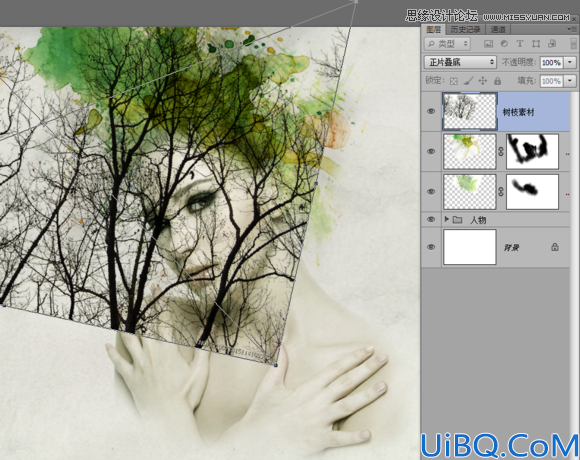This screenshot has width=580, height=460.
Task: Open the 不透明度 opacity slider arrow
Action: (x=570, y=62)
